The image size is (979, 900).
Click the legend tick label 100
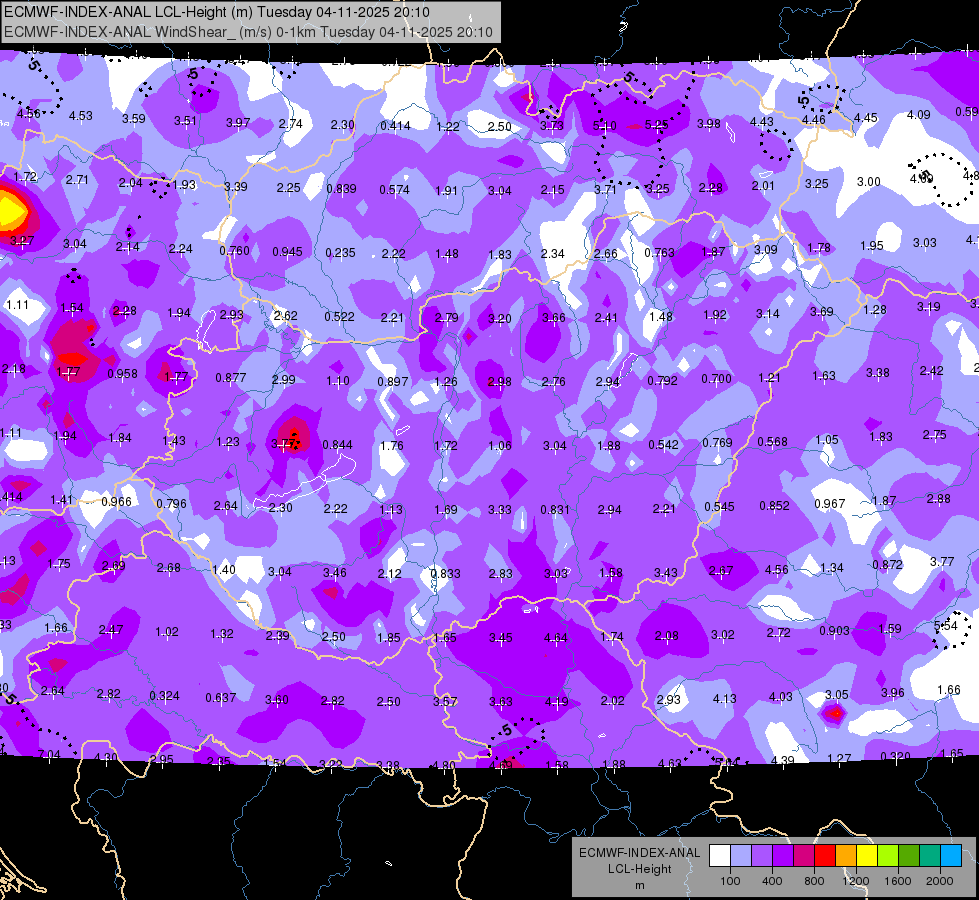click(x=731, y=881)
